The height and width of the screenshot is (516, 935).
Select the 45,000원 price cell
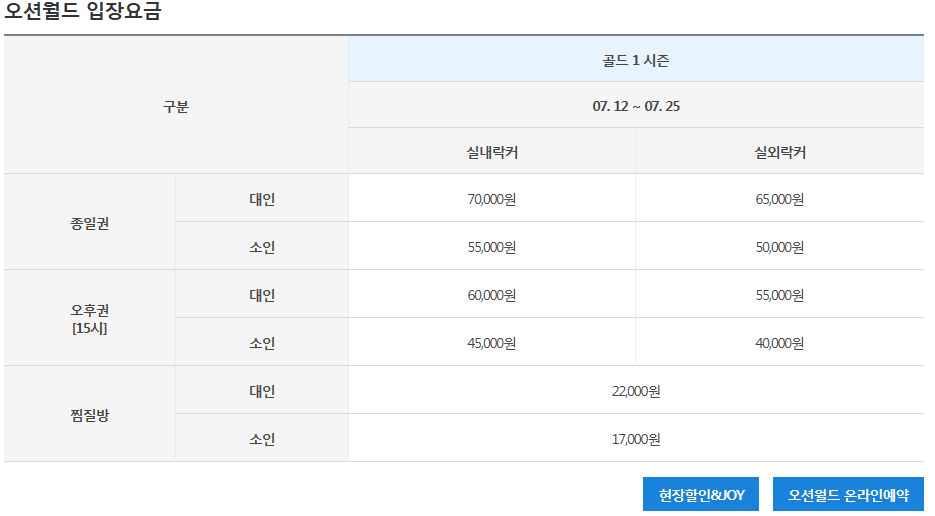(491, 343)
